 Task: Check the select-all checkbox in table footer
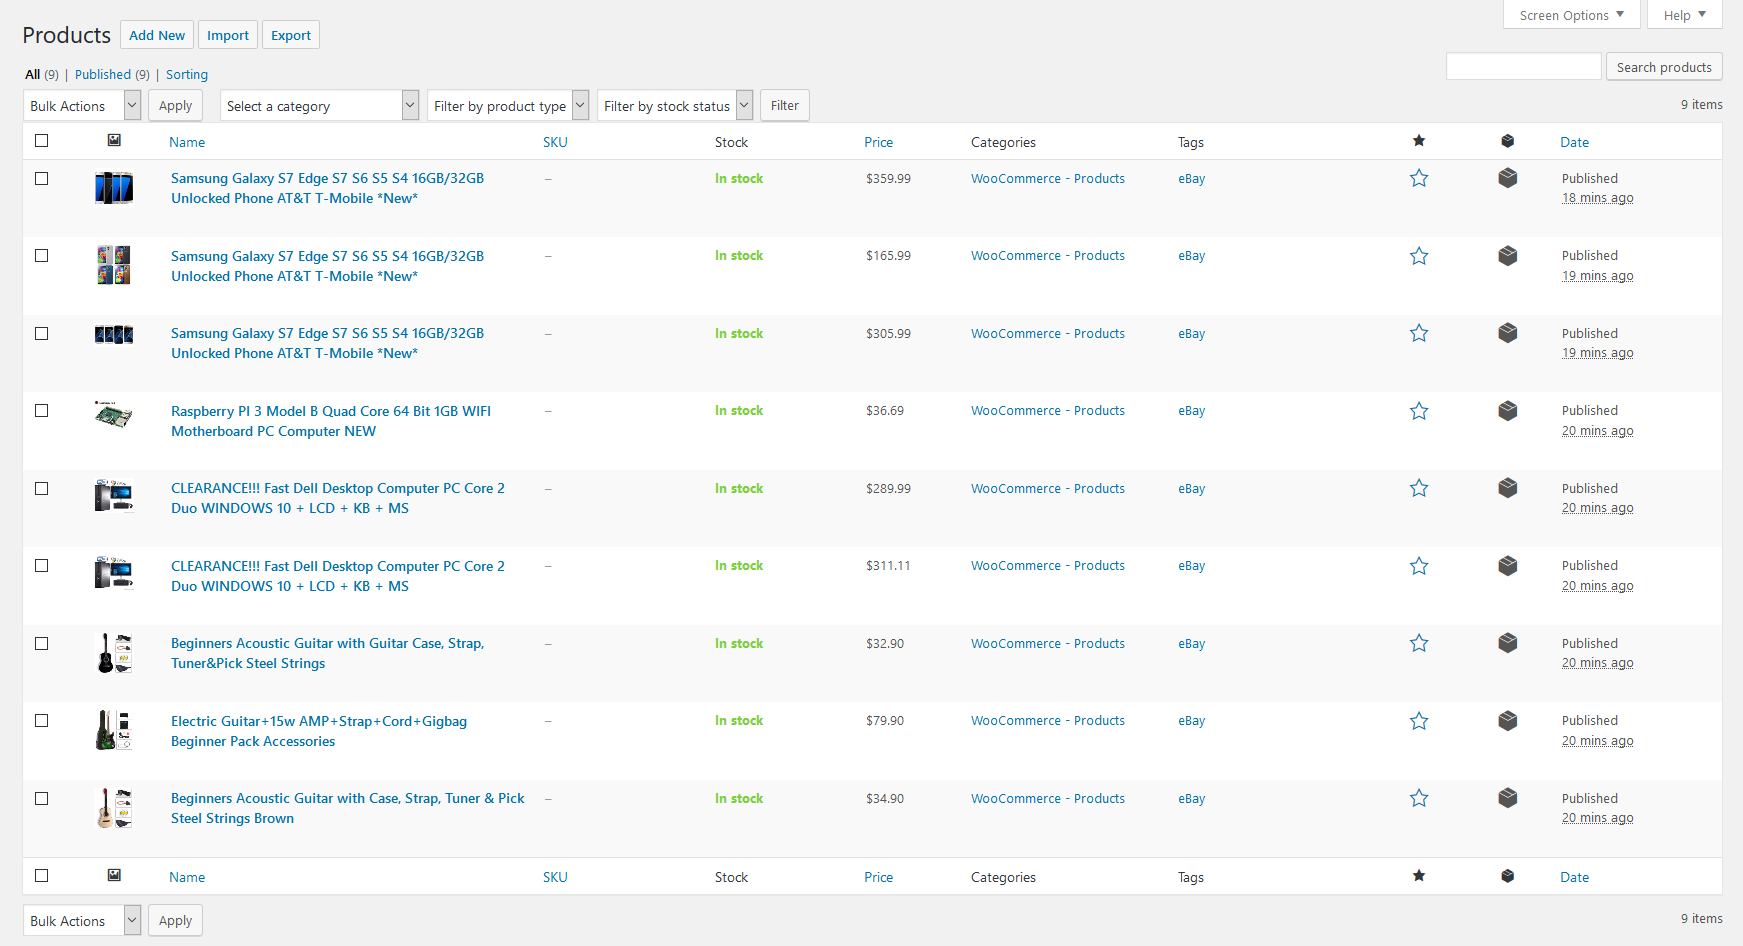[41, 876]
